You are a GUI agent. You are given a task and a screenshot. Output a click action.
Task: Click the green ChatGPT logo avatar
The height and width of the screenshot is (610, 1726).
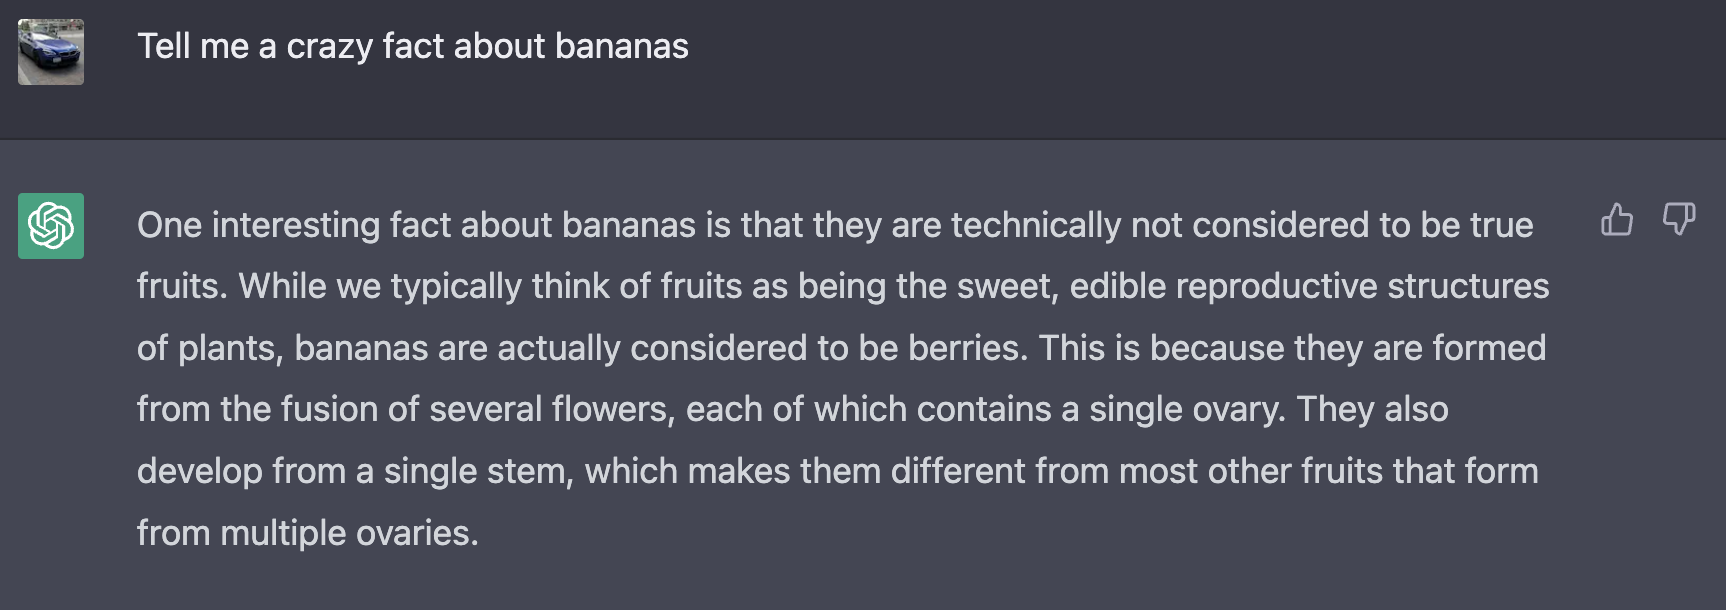(51, 226)
